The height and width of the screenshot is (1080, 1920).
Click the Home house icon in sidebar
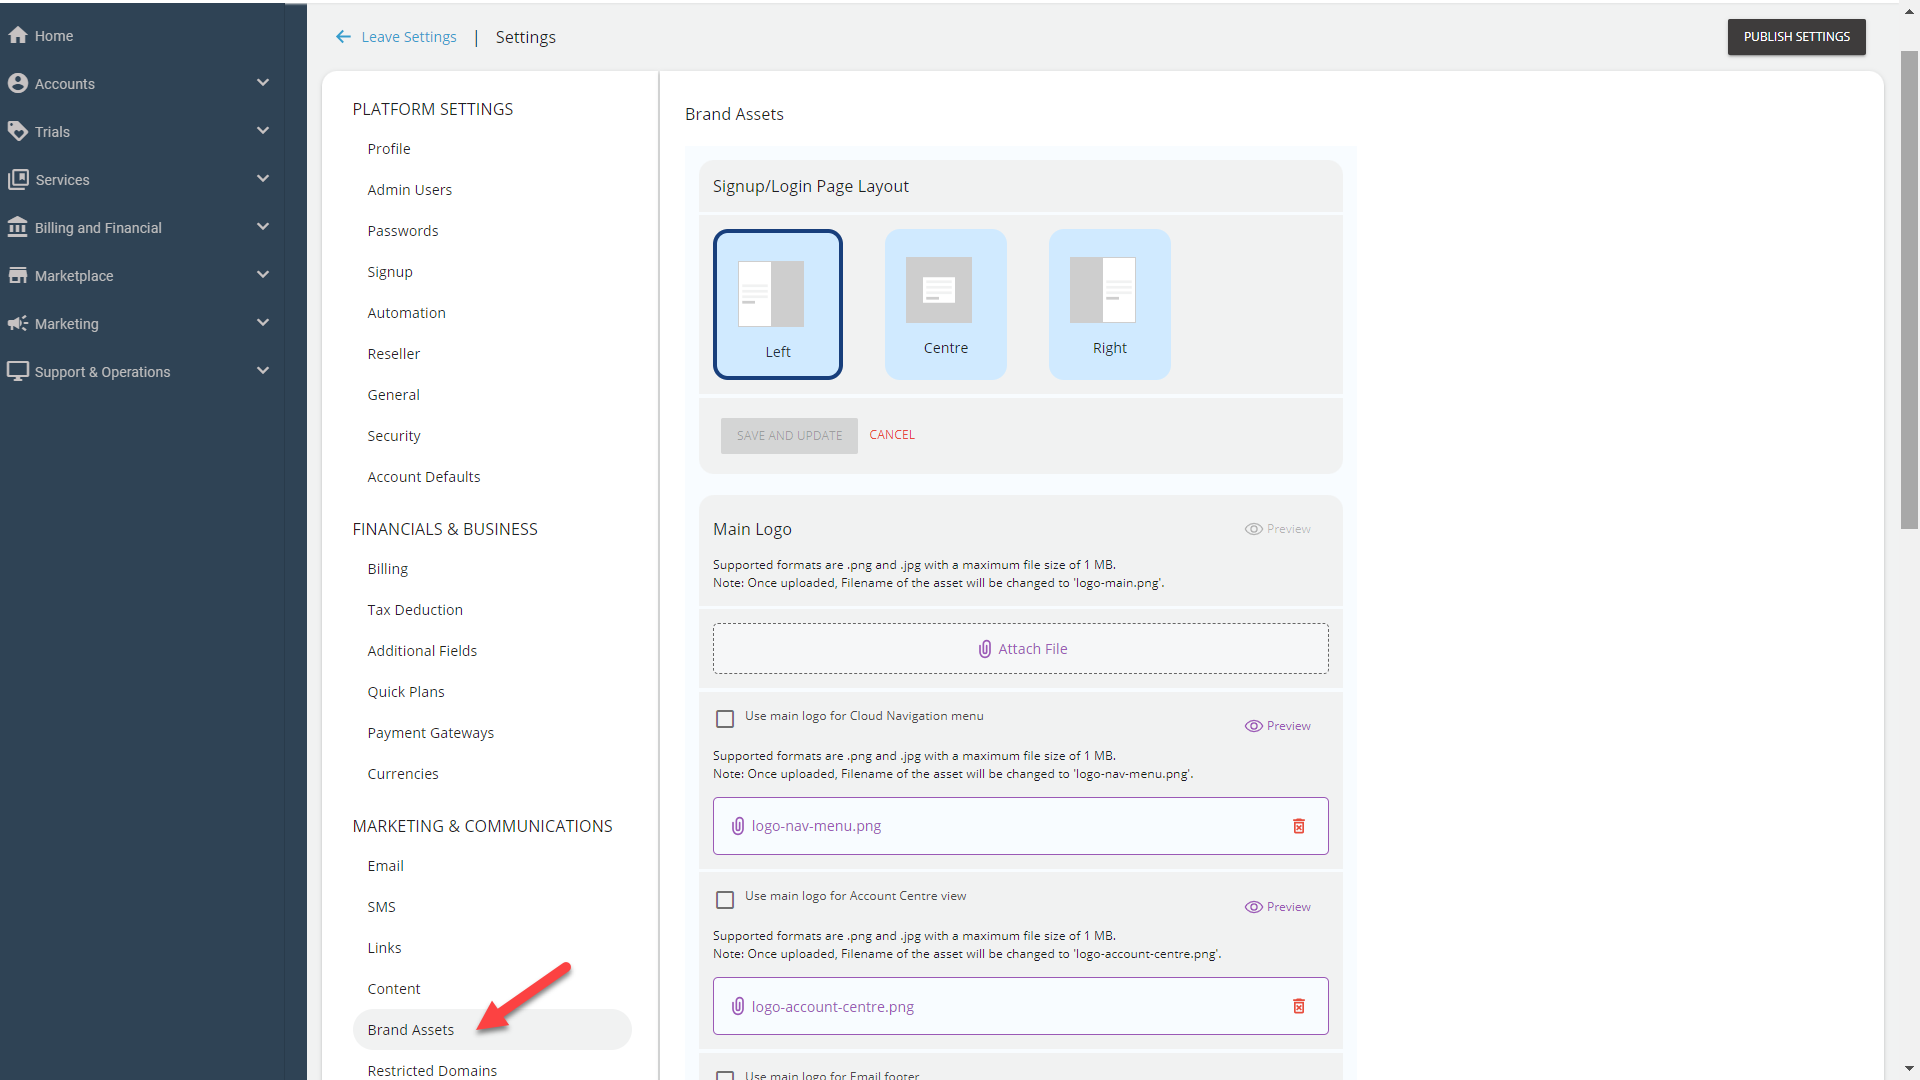(x=17, y=35)
